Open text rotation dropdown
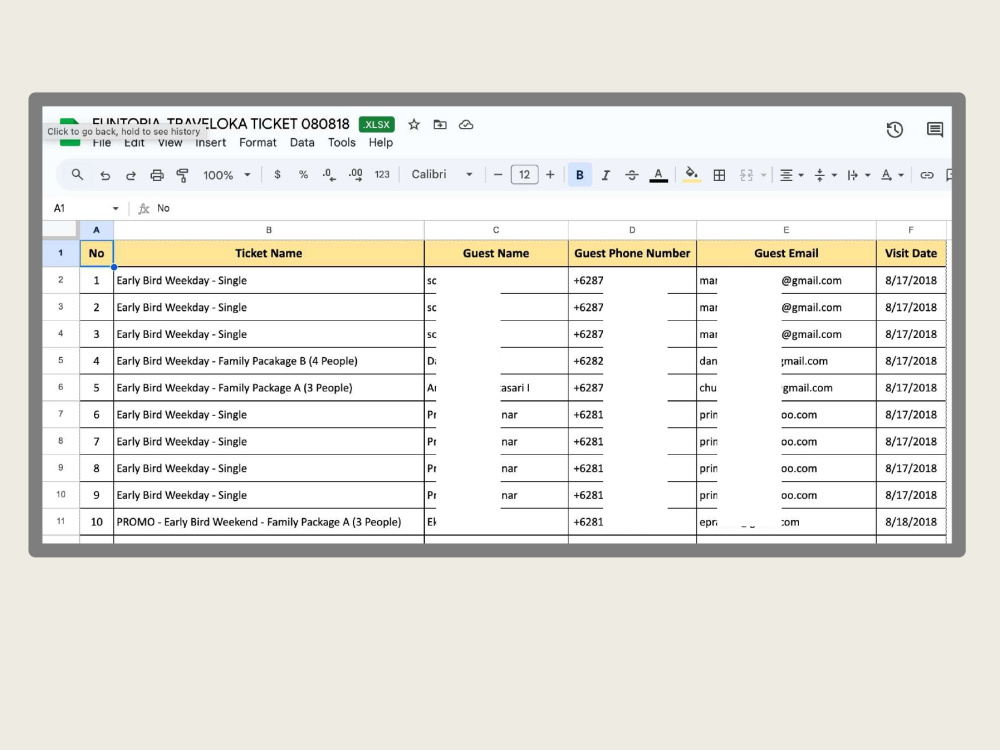Screen dimensions: 1000x750 tap(892, 175)
